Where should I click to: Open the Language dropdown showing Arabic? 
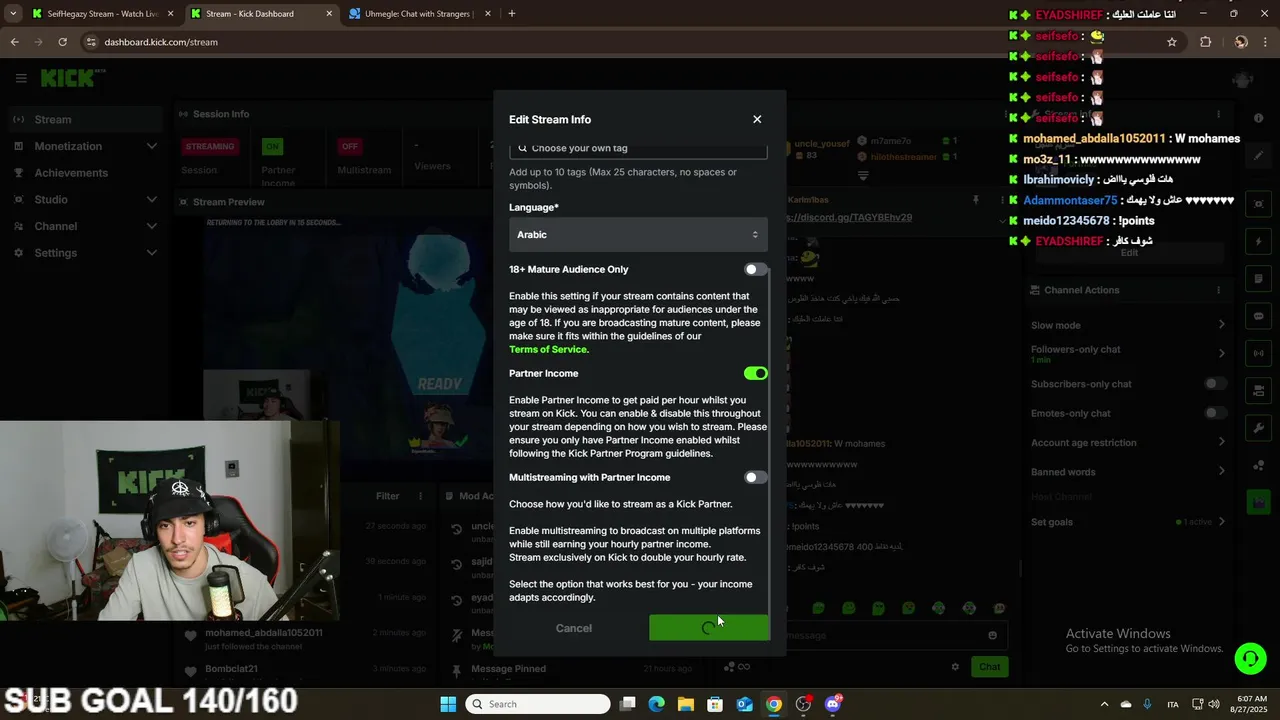click(638, 234)
